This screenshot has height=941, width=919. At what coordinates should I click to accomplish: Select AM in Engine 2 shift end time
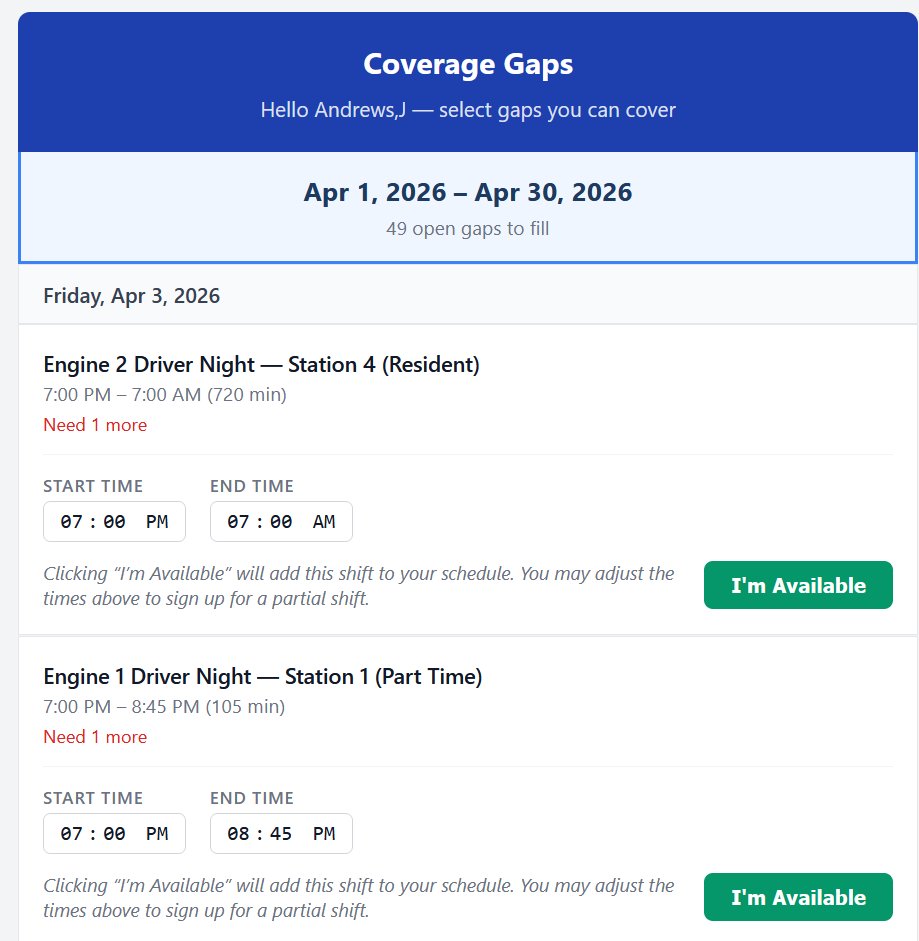tap(324, 522)
